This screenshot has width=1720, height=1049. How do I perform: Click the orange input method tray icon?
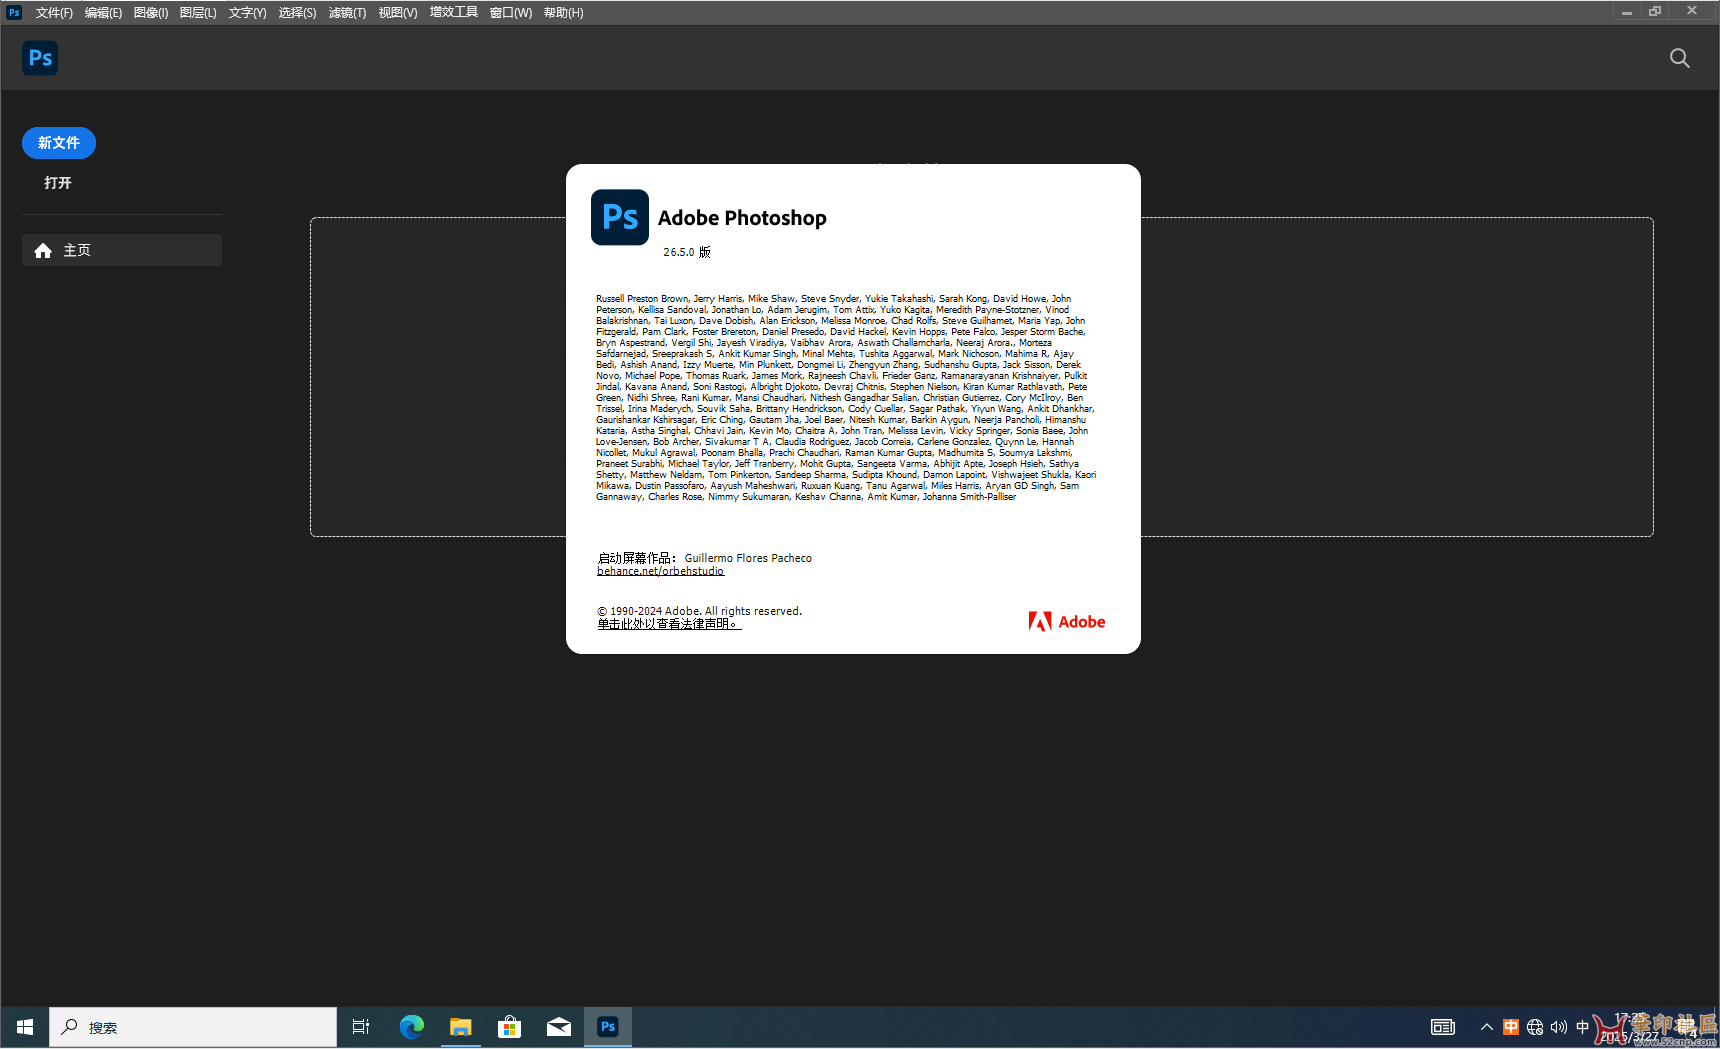1511,1027
